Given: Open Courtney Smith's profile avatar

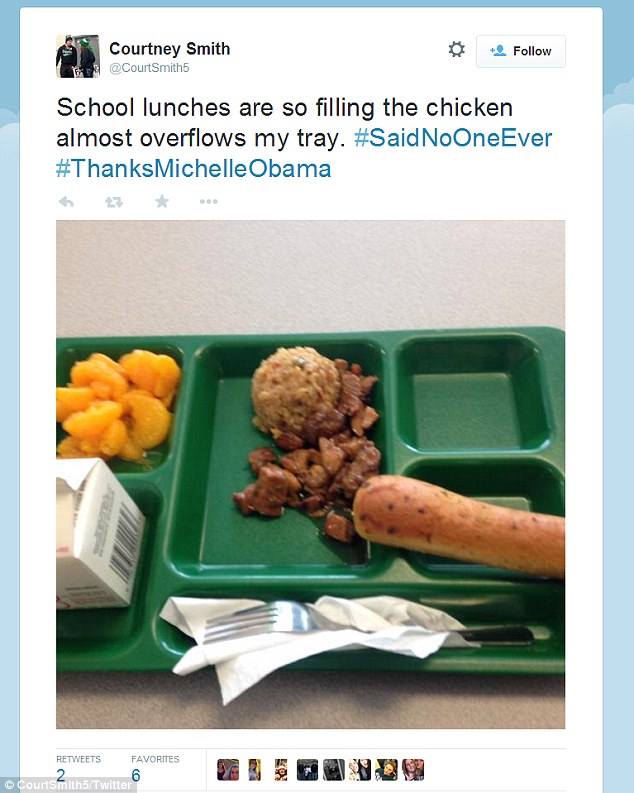Looking at the screenshot, I should pyautogui.click(x=78, y=56).
